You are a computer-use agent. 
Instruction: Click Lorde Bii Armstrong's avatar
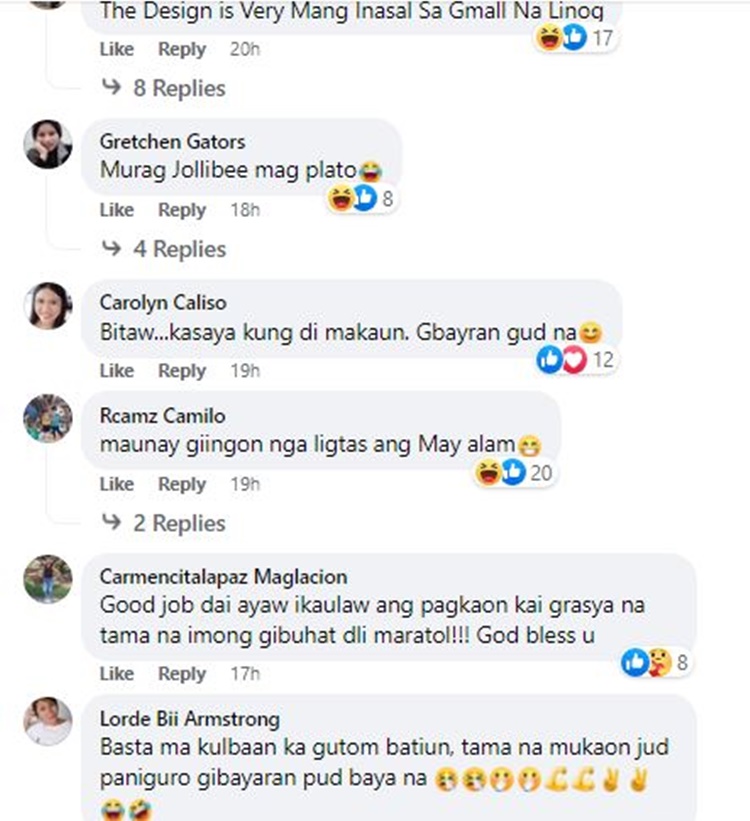48,721
